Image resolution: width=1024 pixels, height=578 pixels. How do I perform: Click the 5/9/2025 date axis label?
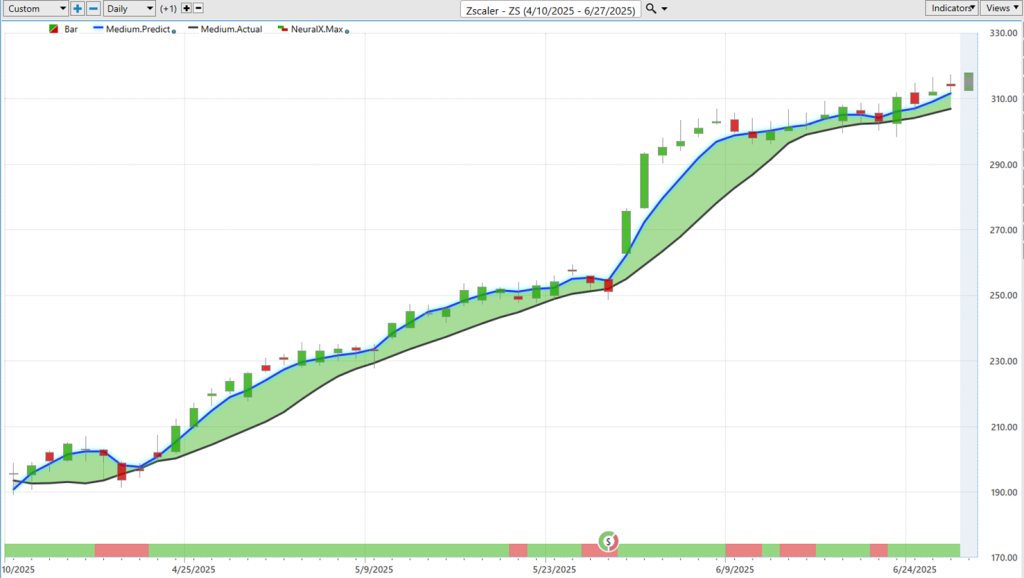point(374,570)
